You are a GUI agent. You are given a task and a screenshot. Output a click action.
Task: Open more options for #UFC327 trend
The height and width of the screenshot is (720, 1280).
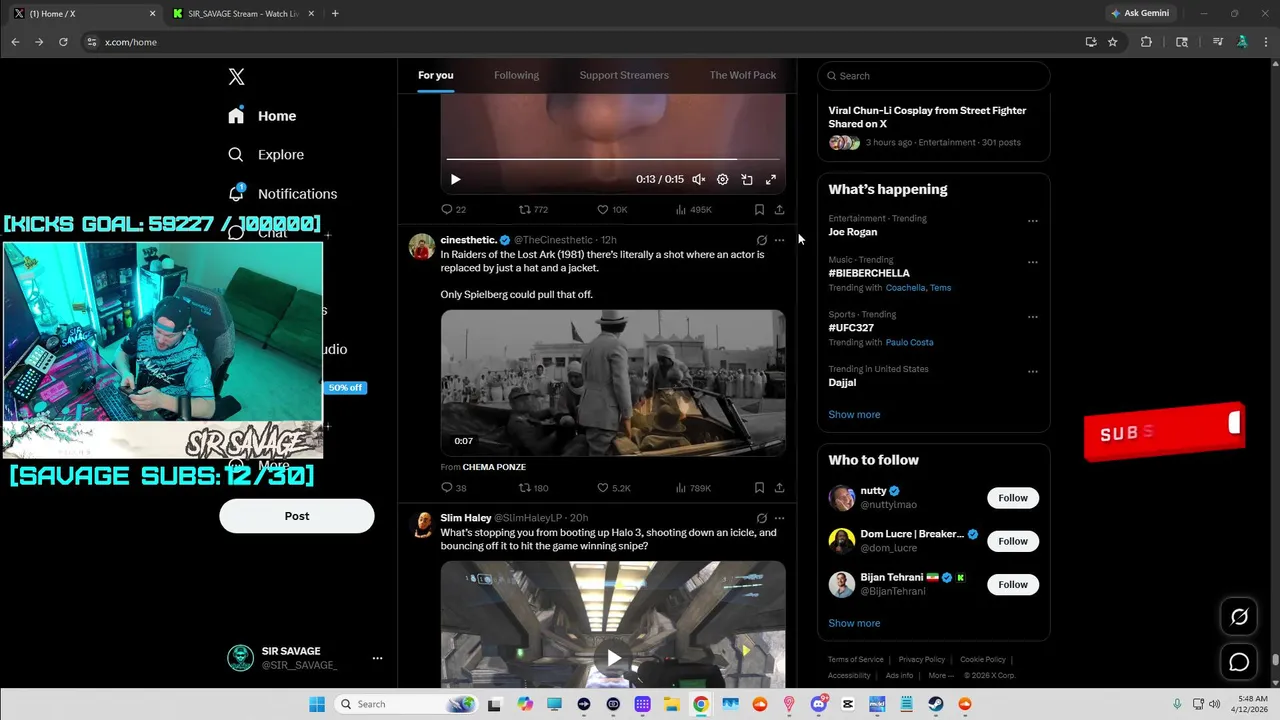(x=1033, y=317)
